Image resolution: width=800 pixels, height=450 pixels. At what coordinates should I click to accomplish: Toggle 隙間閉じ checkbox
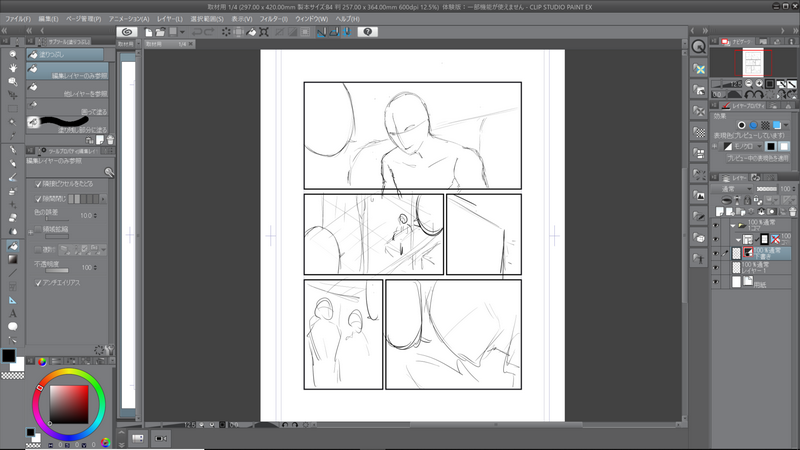click(x=38, y=199)
